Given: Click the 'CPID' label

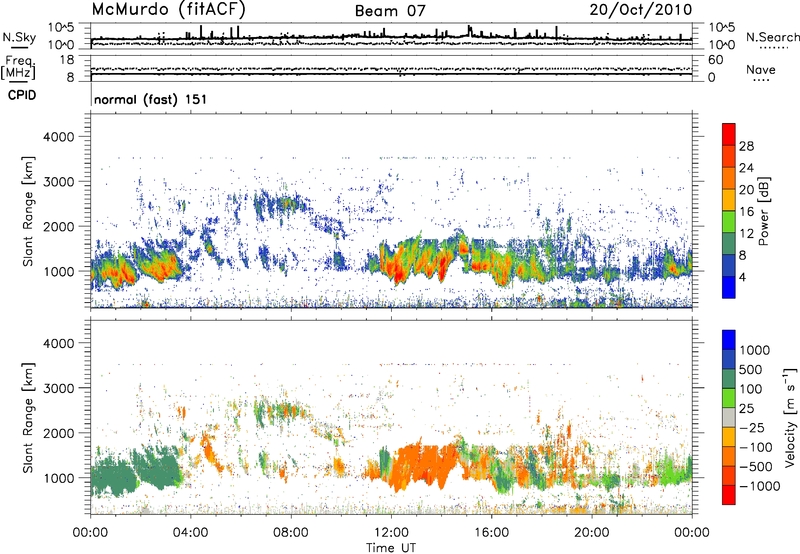Looking at the screenshot, I should click(22, 95).
